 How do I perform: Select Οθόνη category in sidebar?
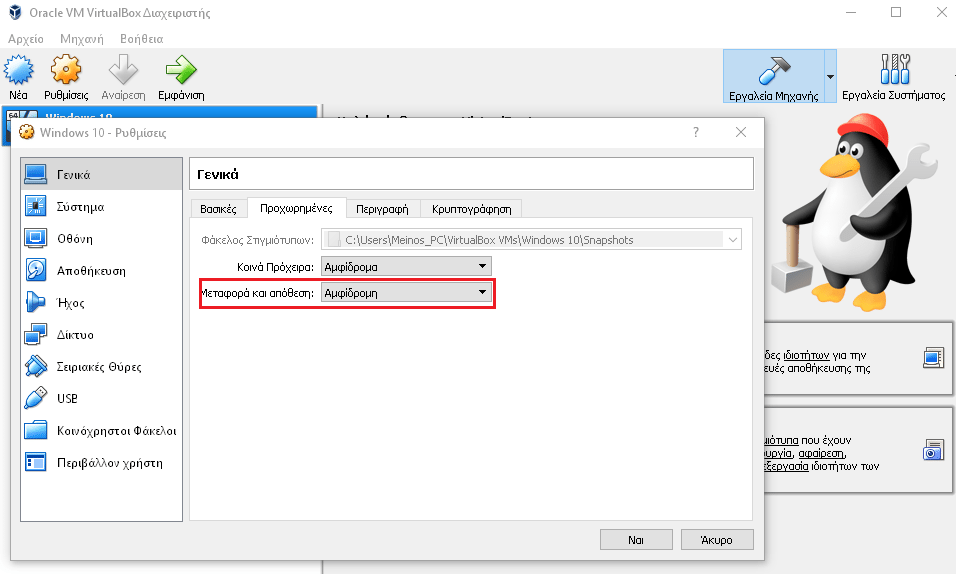tap(101, 239)
